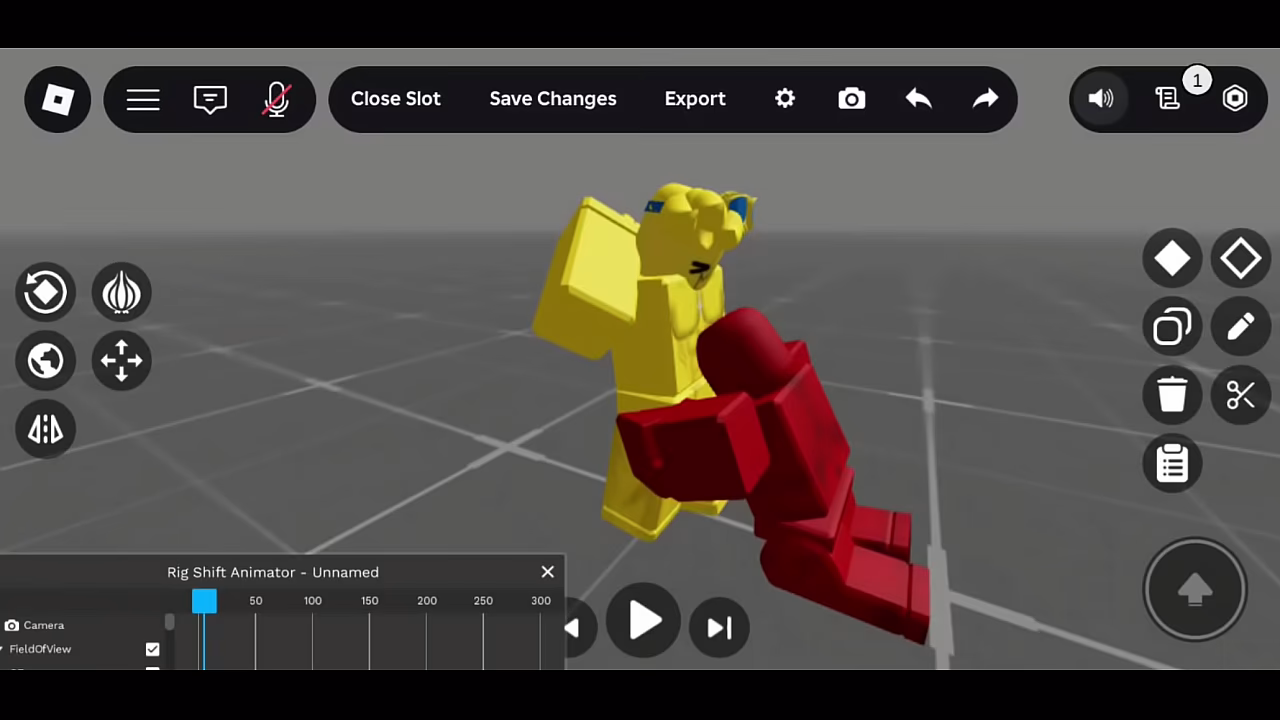Add keyframe with the filled diamond icon

click(x=1172, y=259)
